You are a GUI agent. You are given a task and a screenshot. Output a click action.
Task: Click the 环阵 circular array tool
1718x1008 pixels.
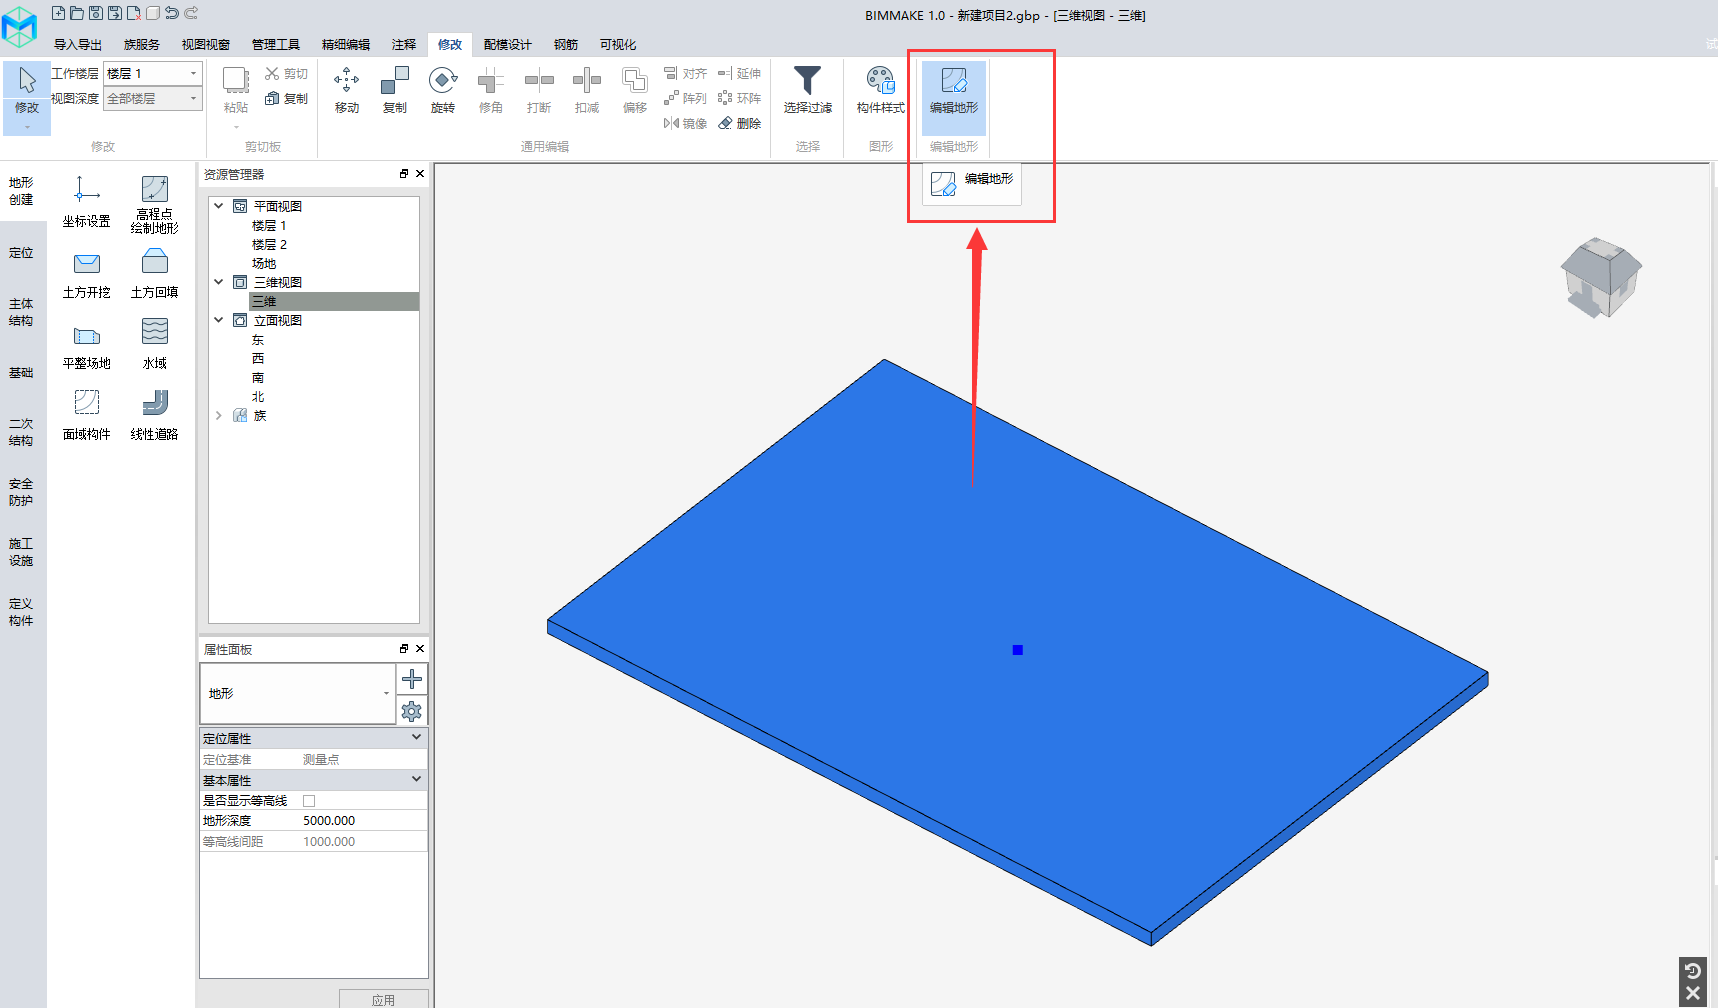pos(740,99)
